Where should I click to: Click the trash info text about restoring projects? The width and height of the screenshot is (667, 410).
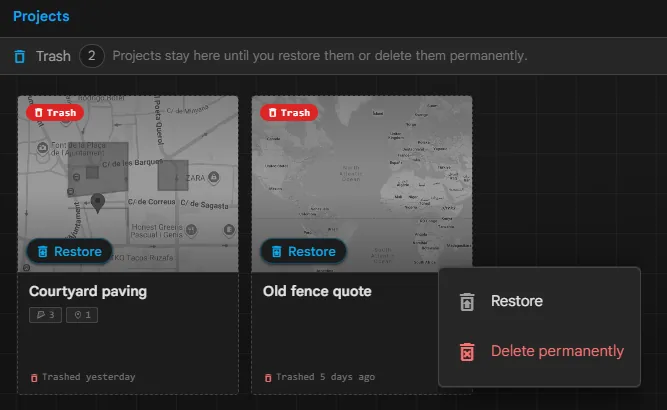point(320,56)
